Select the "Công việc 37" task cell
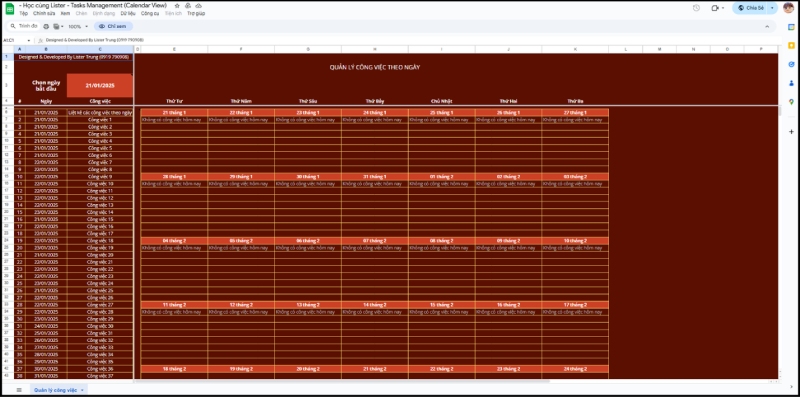This screenshot has height=397, width=800. click(100, 376)
